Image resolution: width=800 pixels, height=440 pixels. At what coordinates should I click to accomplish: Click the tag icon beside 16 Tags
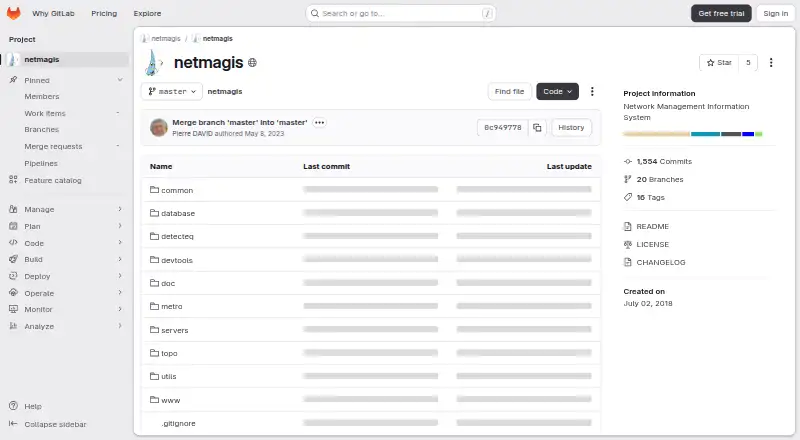coord(628,197)
